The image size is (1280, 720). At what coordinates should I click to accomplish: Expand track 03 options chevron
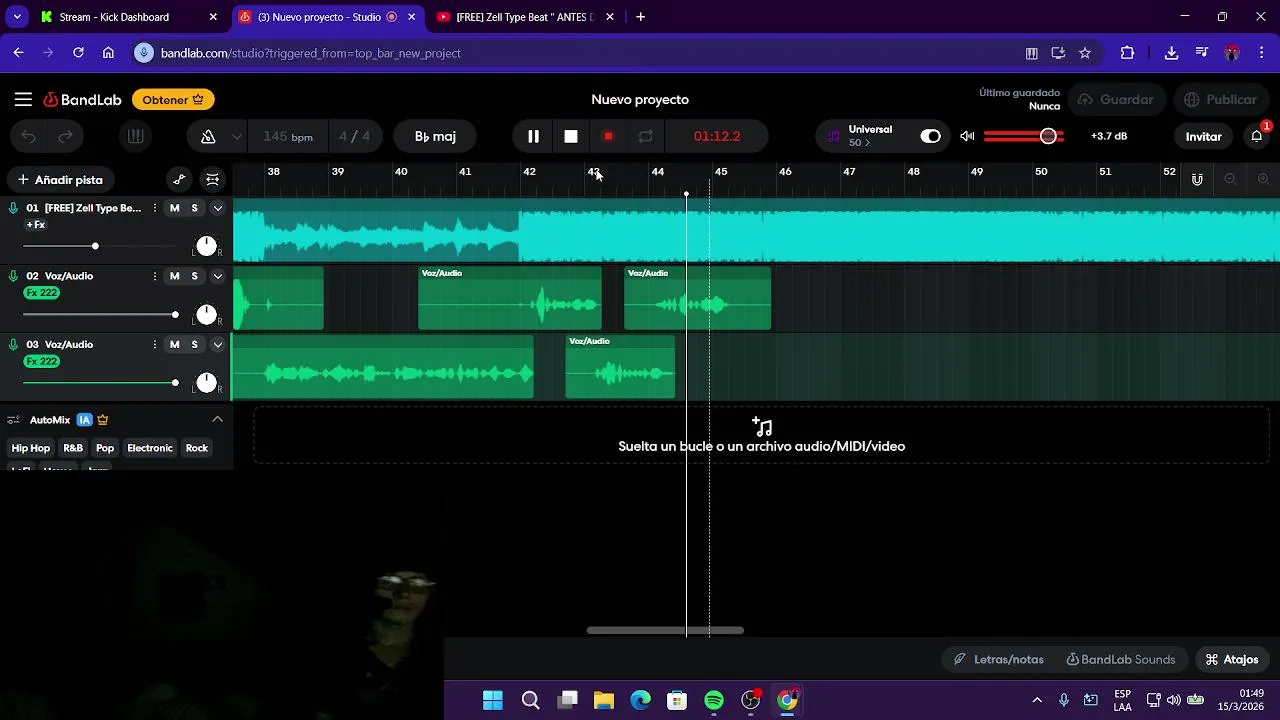(217, 344)
